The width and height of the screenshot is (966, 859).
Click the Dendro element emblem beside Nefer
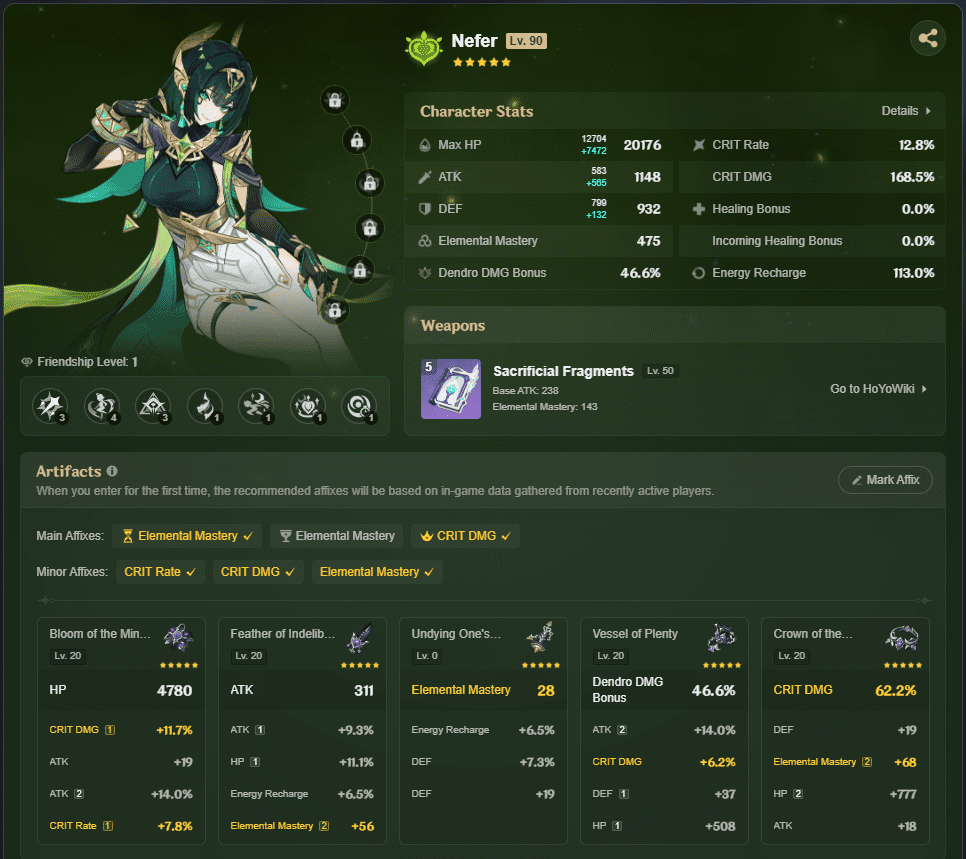(424, 48)
